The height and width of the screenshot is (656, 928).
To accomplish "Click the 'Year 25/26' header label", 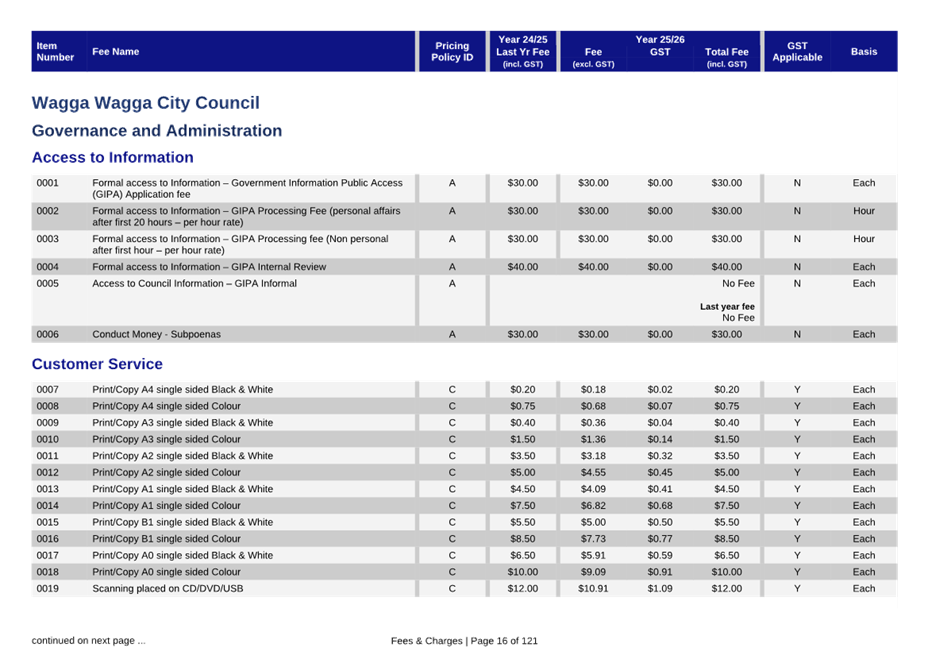I will click(660, 40).
